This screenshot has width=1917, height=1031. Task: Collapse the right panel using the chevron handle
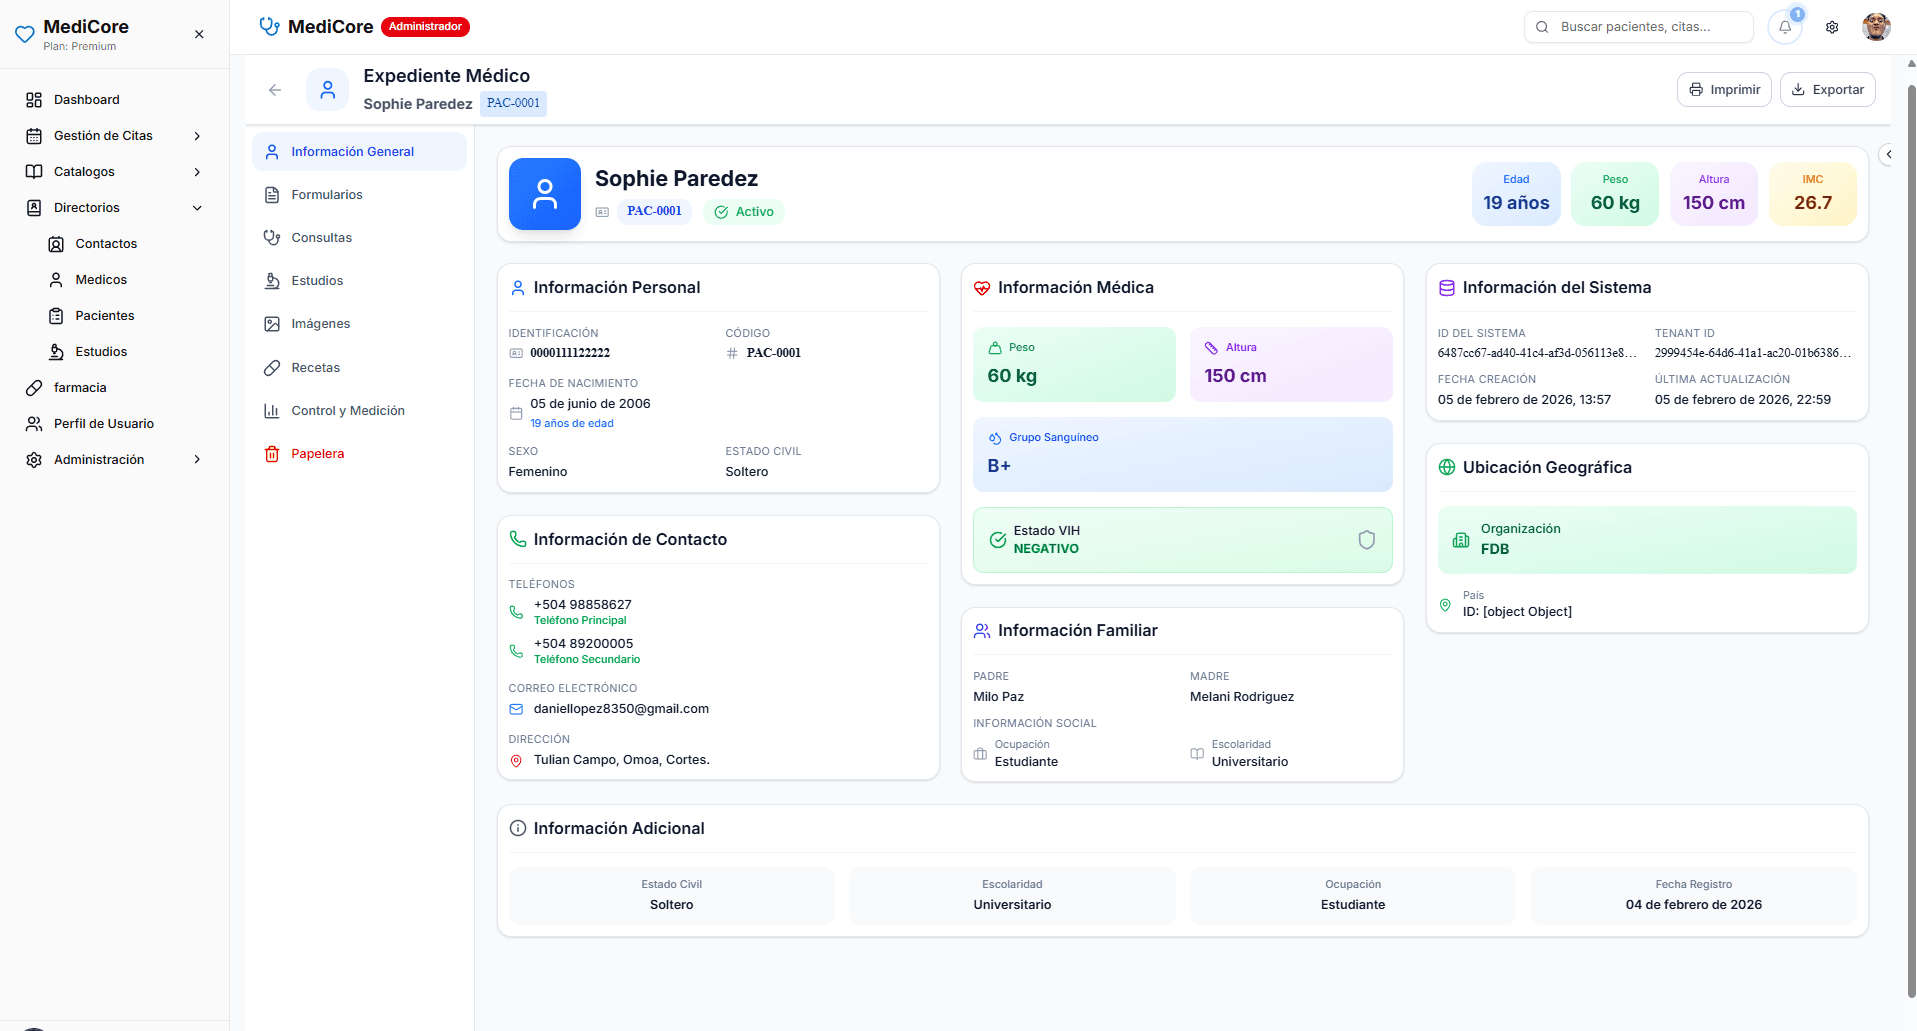1888,154
